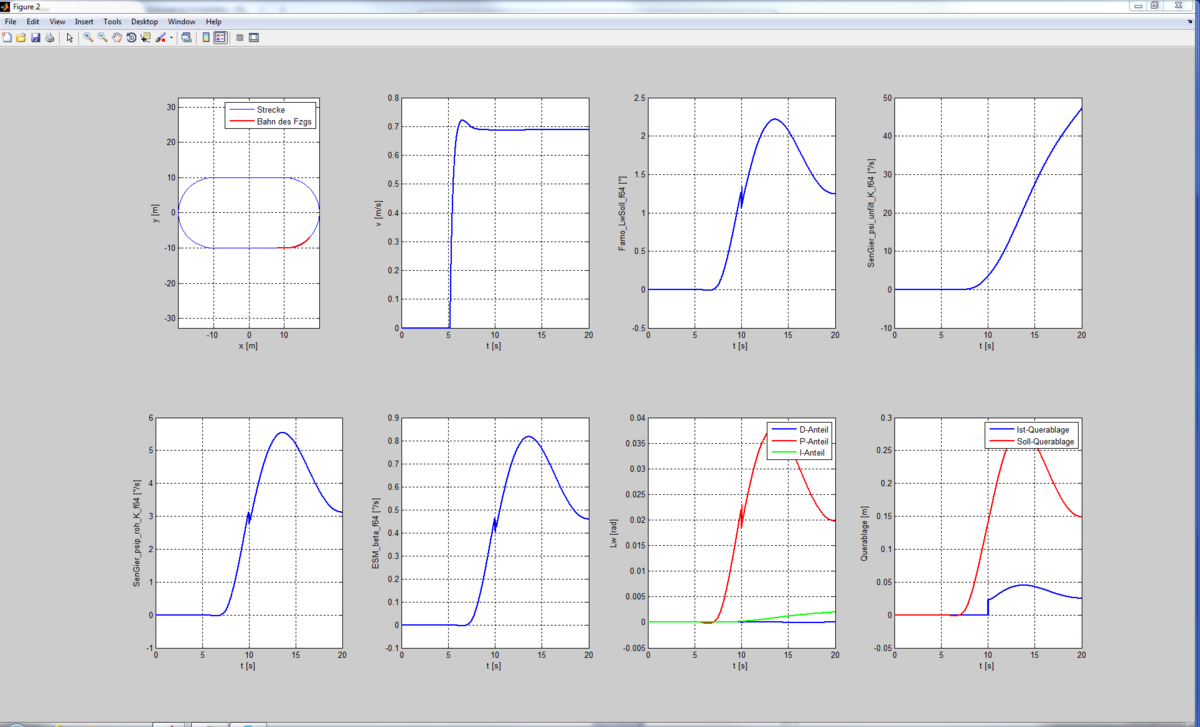This screenshot has height=727, width=1200.
Task: Activate the Pan hand tool
Action: [117, 38]
